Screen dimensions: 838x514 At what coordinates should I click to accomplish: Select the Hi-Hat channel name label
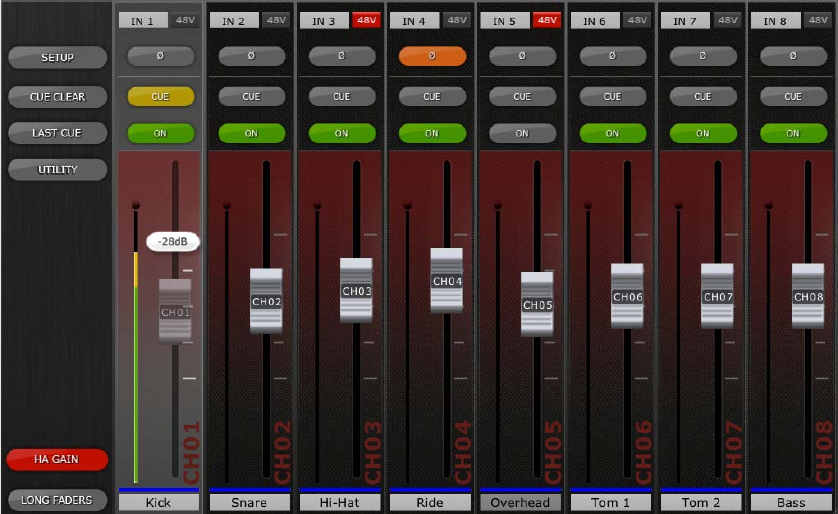(340, 503)
